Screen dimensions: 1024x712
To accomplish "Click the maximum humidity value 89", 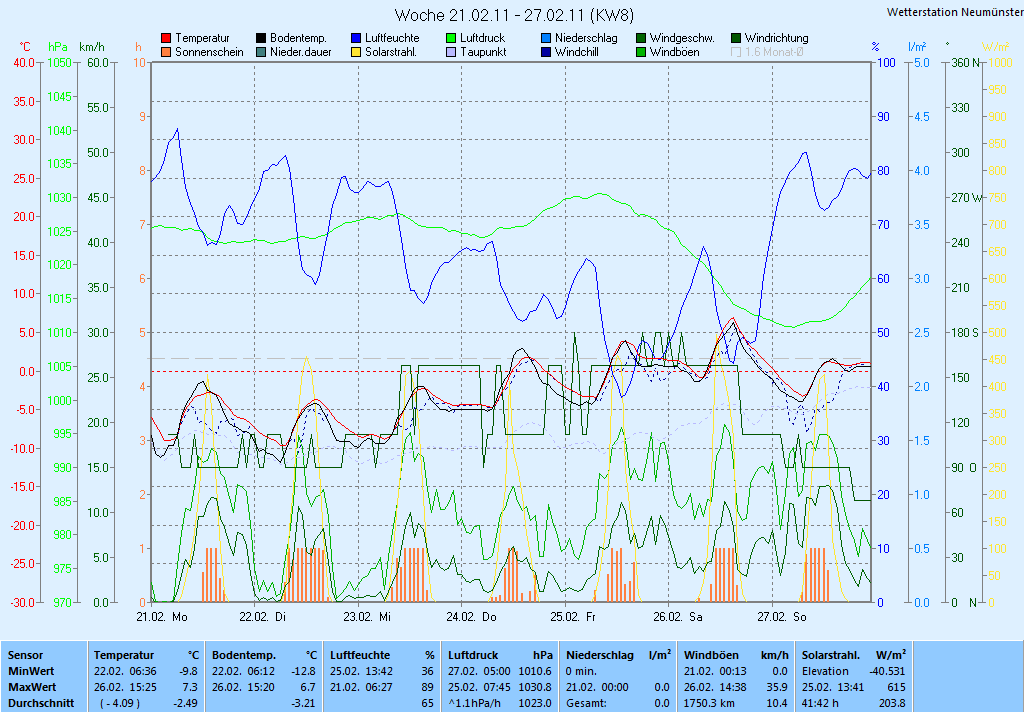I will click(427, 687).
